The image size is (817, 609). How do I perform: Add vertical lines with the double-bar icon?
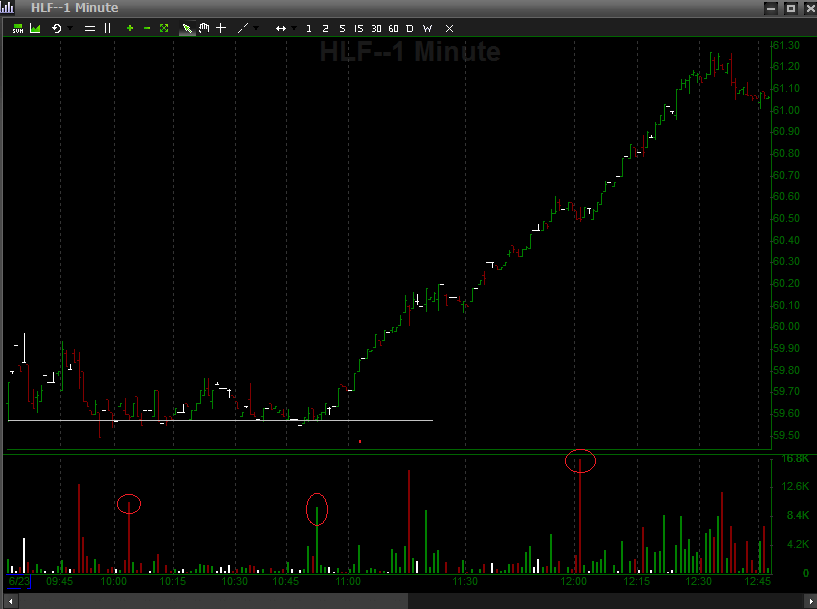coord(107,28)
